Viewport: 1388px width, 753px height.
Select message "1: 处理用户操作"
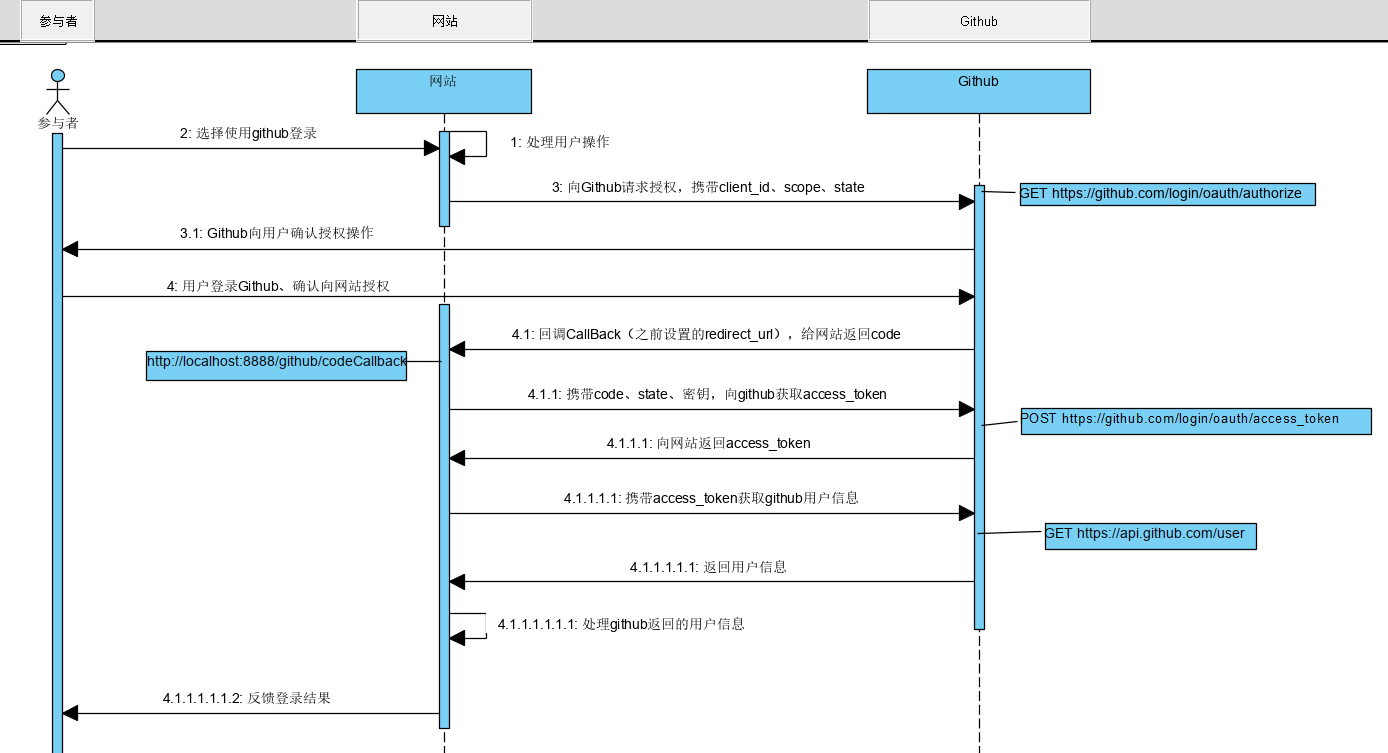click(x=560, y=142)
